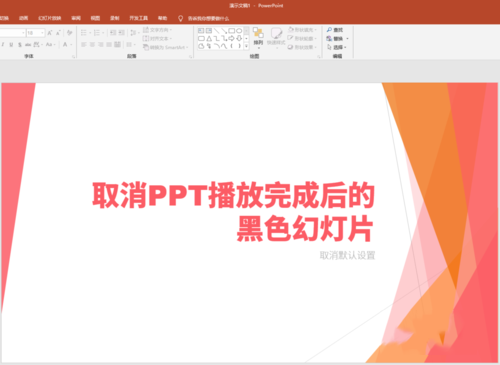Open 形状填充 (Shape Fill) options
The width and height of the screenshot is (500, 365).
tap(302, 30)
